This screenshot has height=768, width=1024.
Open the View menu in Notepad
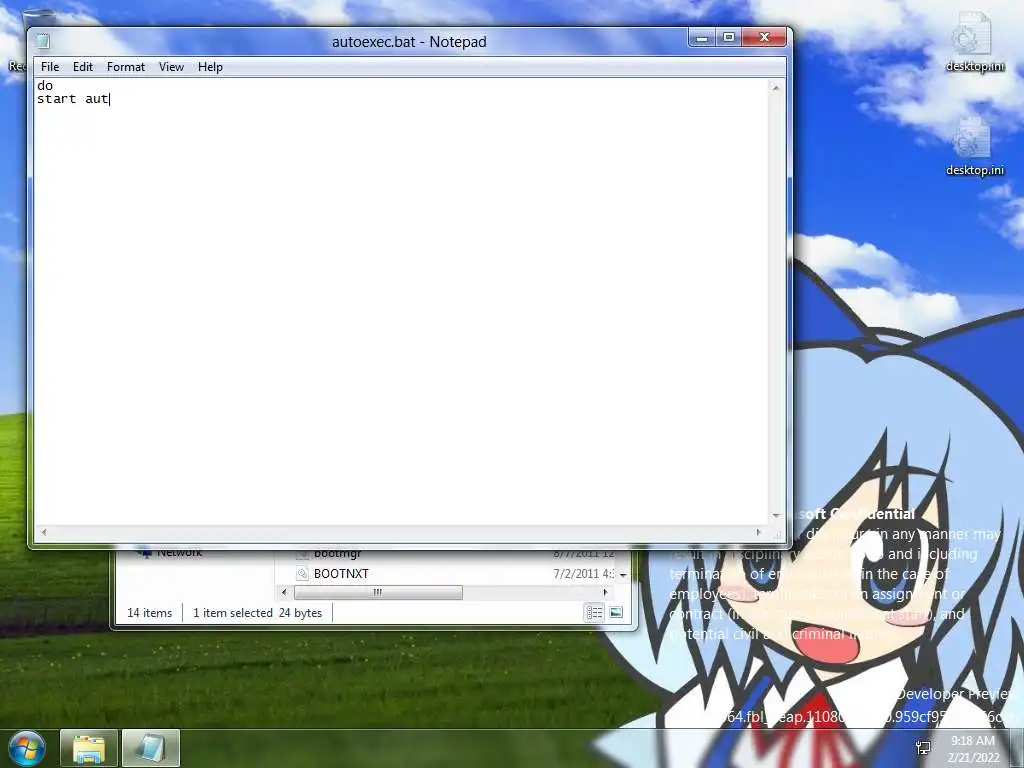pos(171,67)
